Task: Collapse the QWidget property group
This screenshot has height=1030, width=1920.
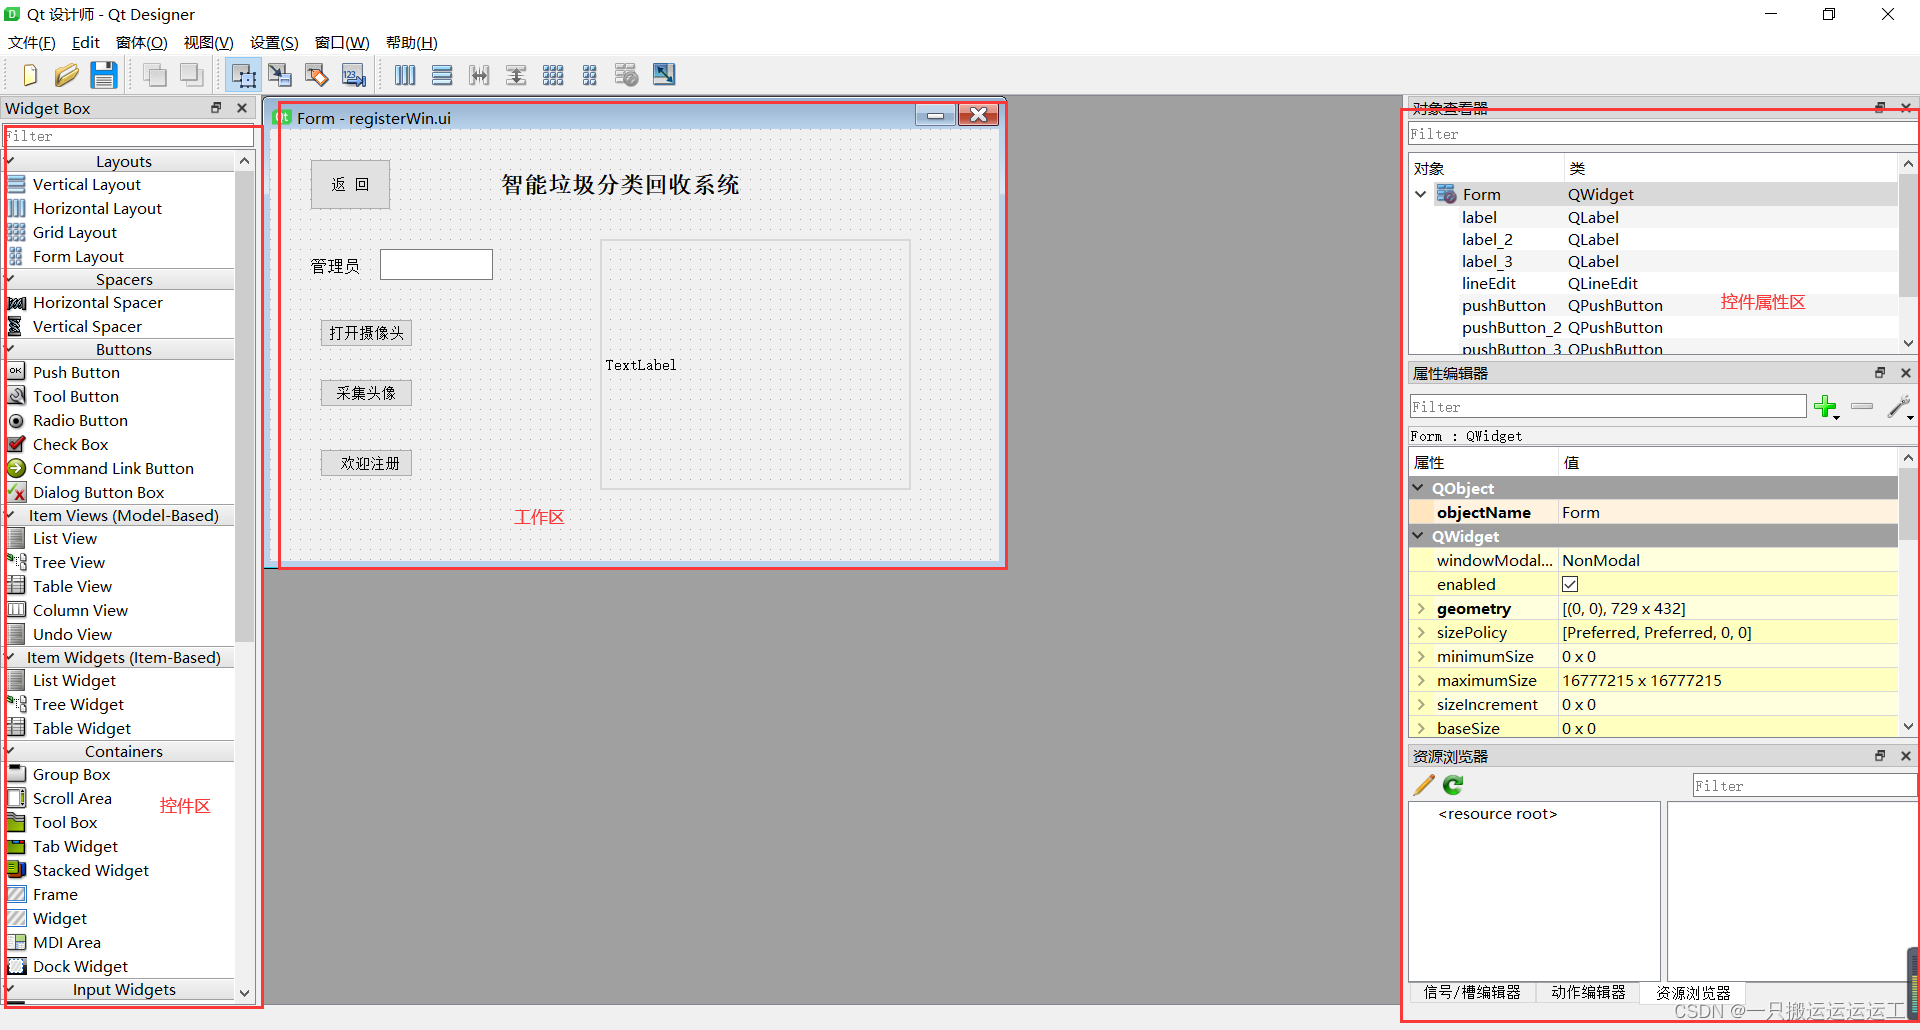Action: 1418,536
